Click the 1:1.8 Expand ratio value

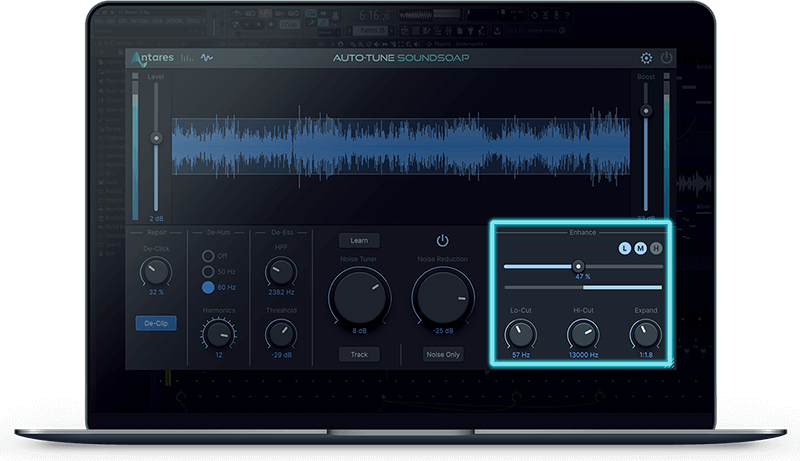pos(646,354)
